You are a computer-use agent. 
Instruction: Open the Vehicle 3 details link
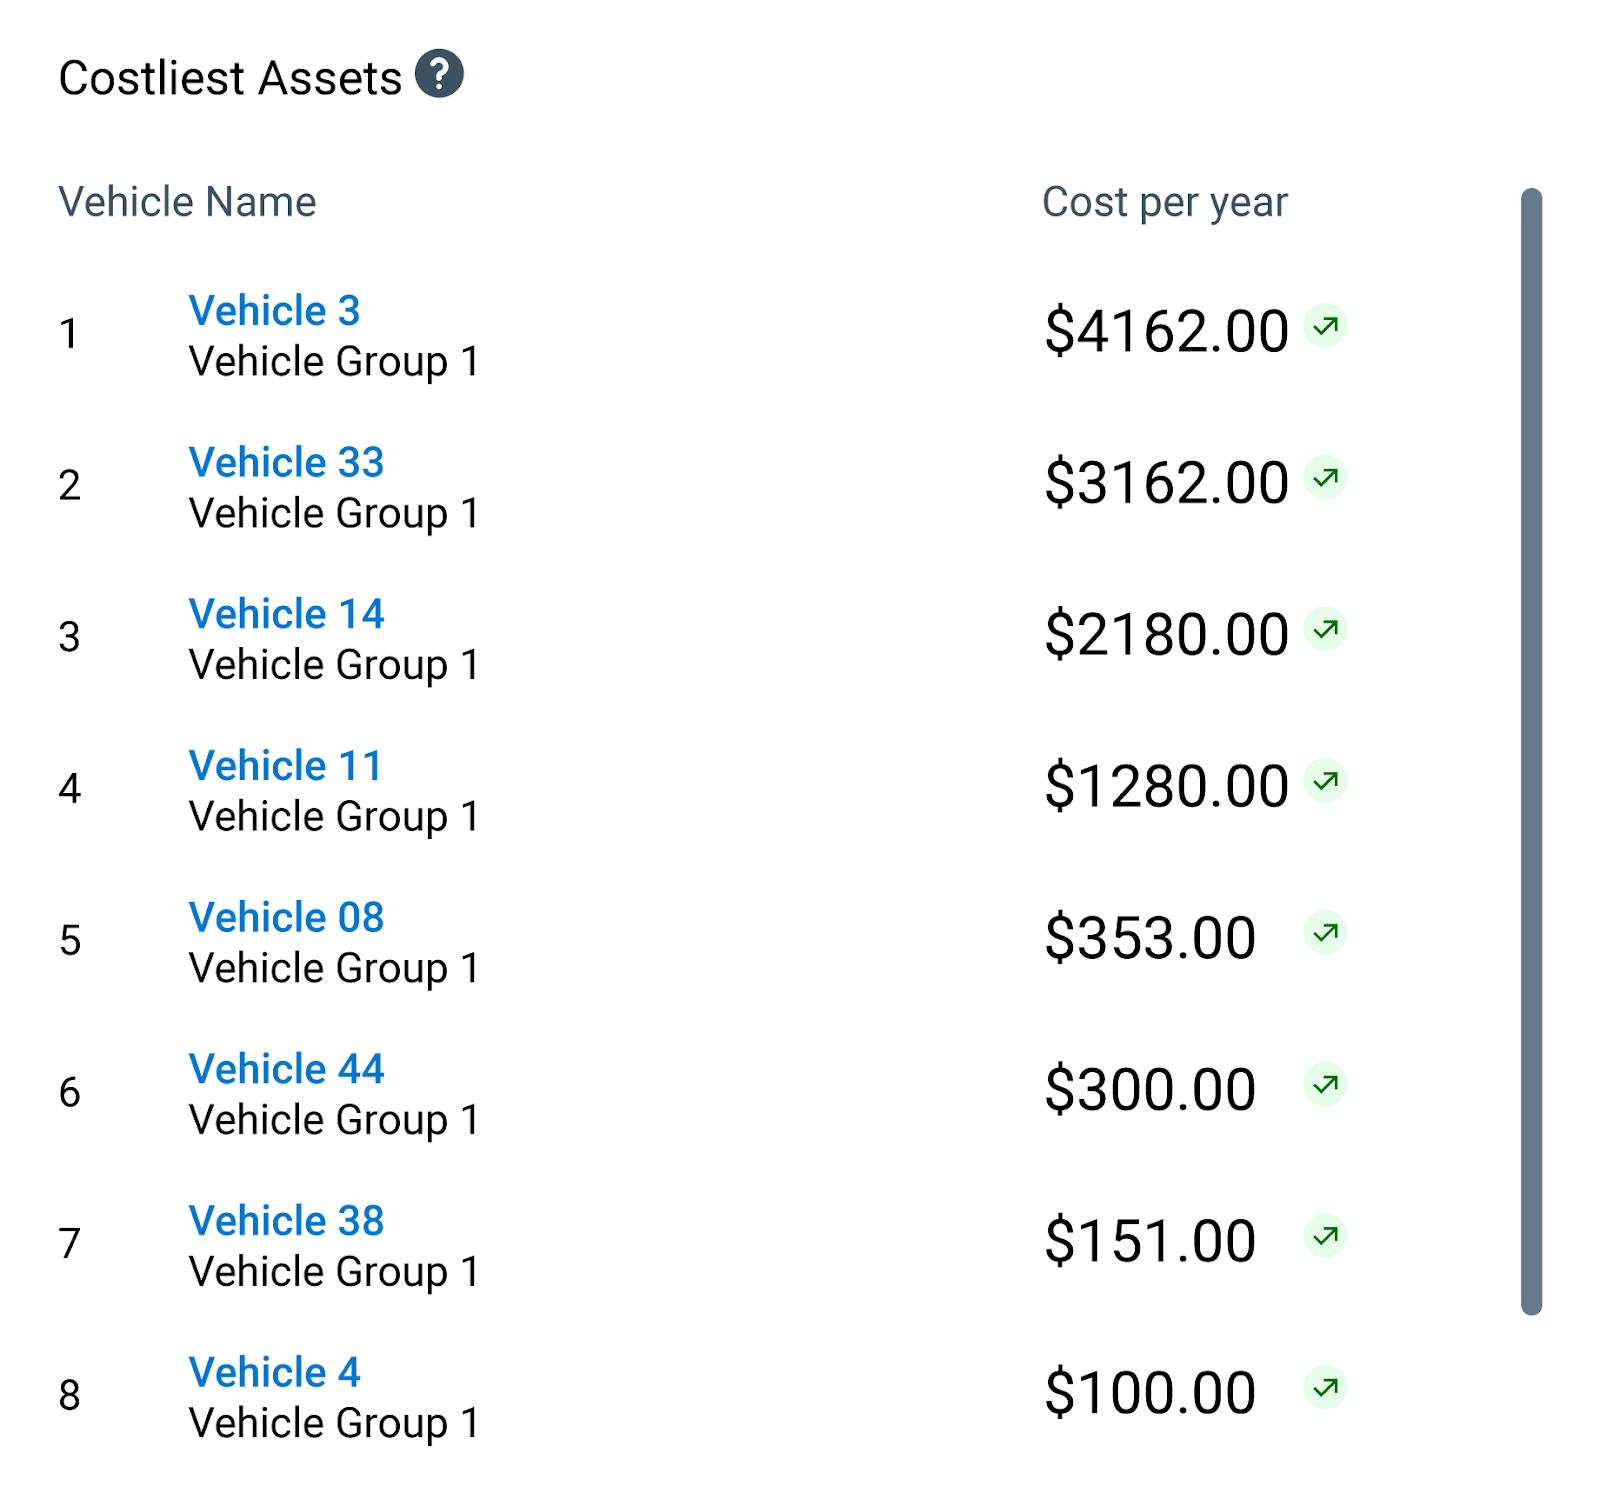point(275,310)
